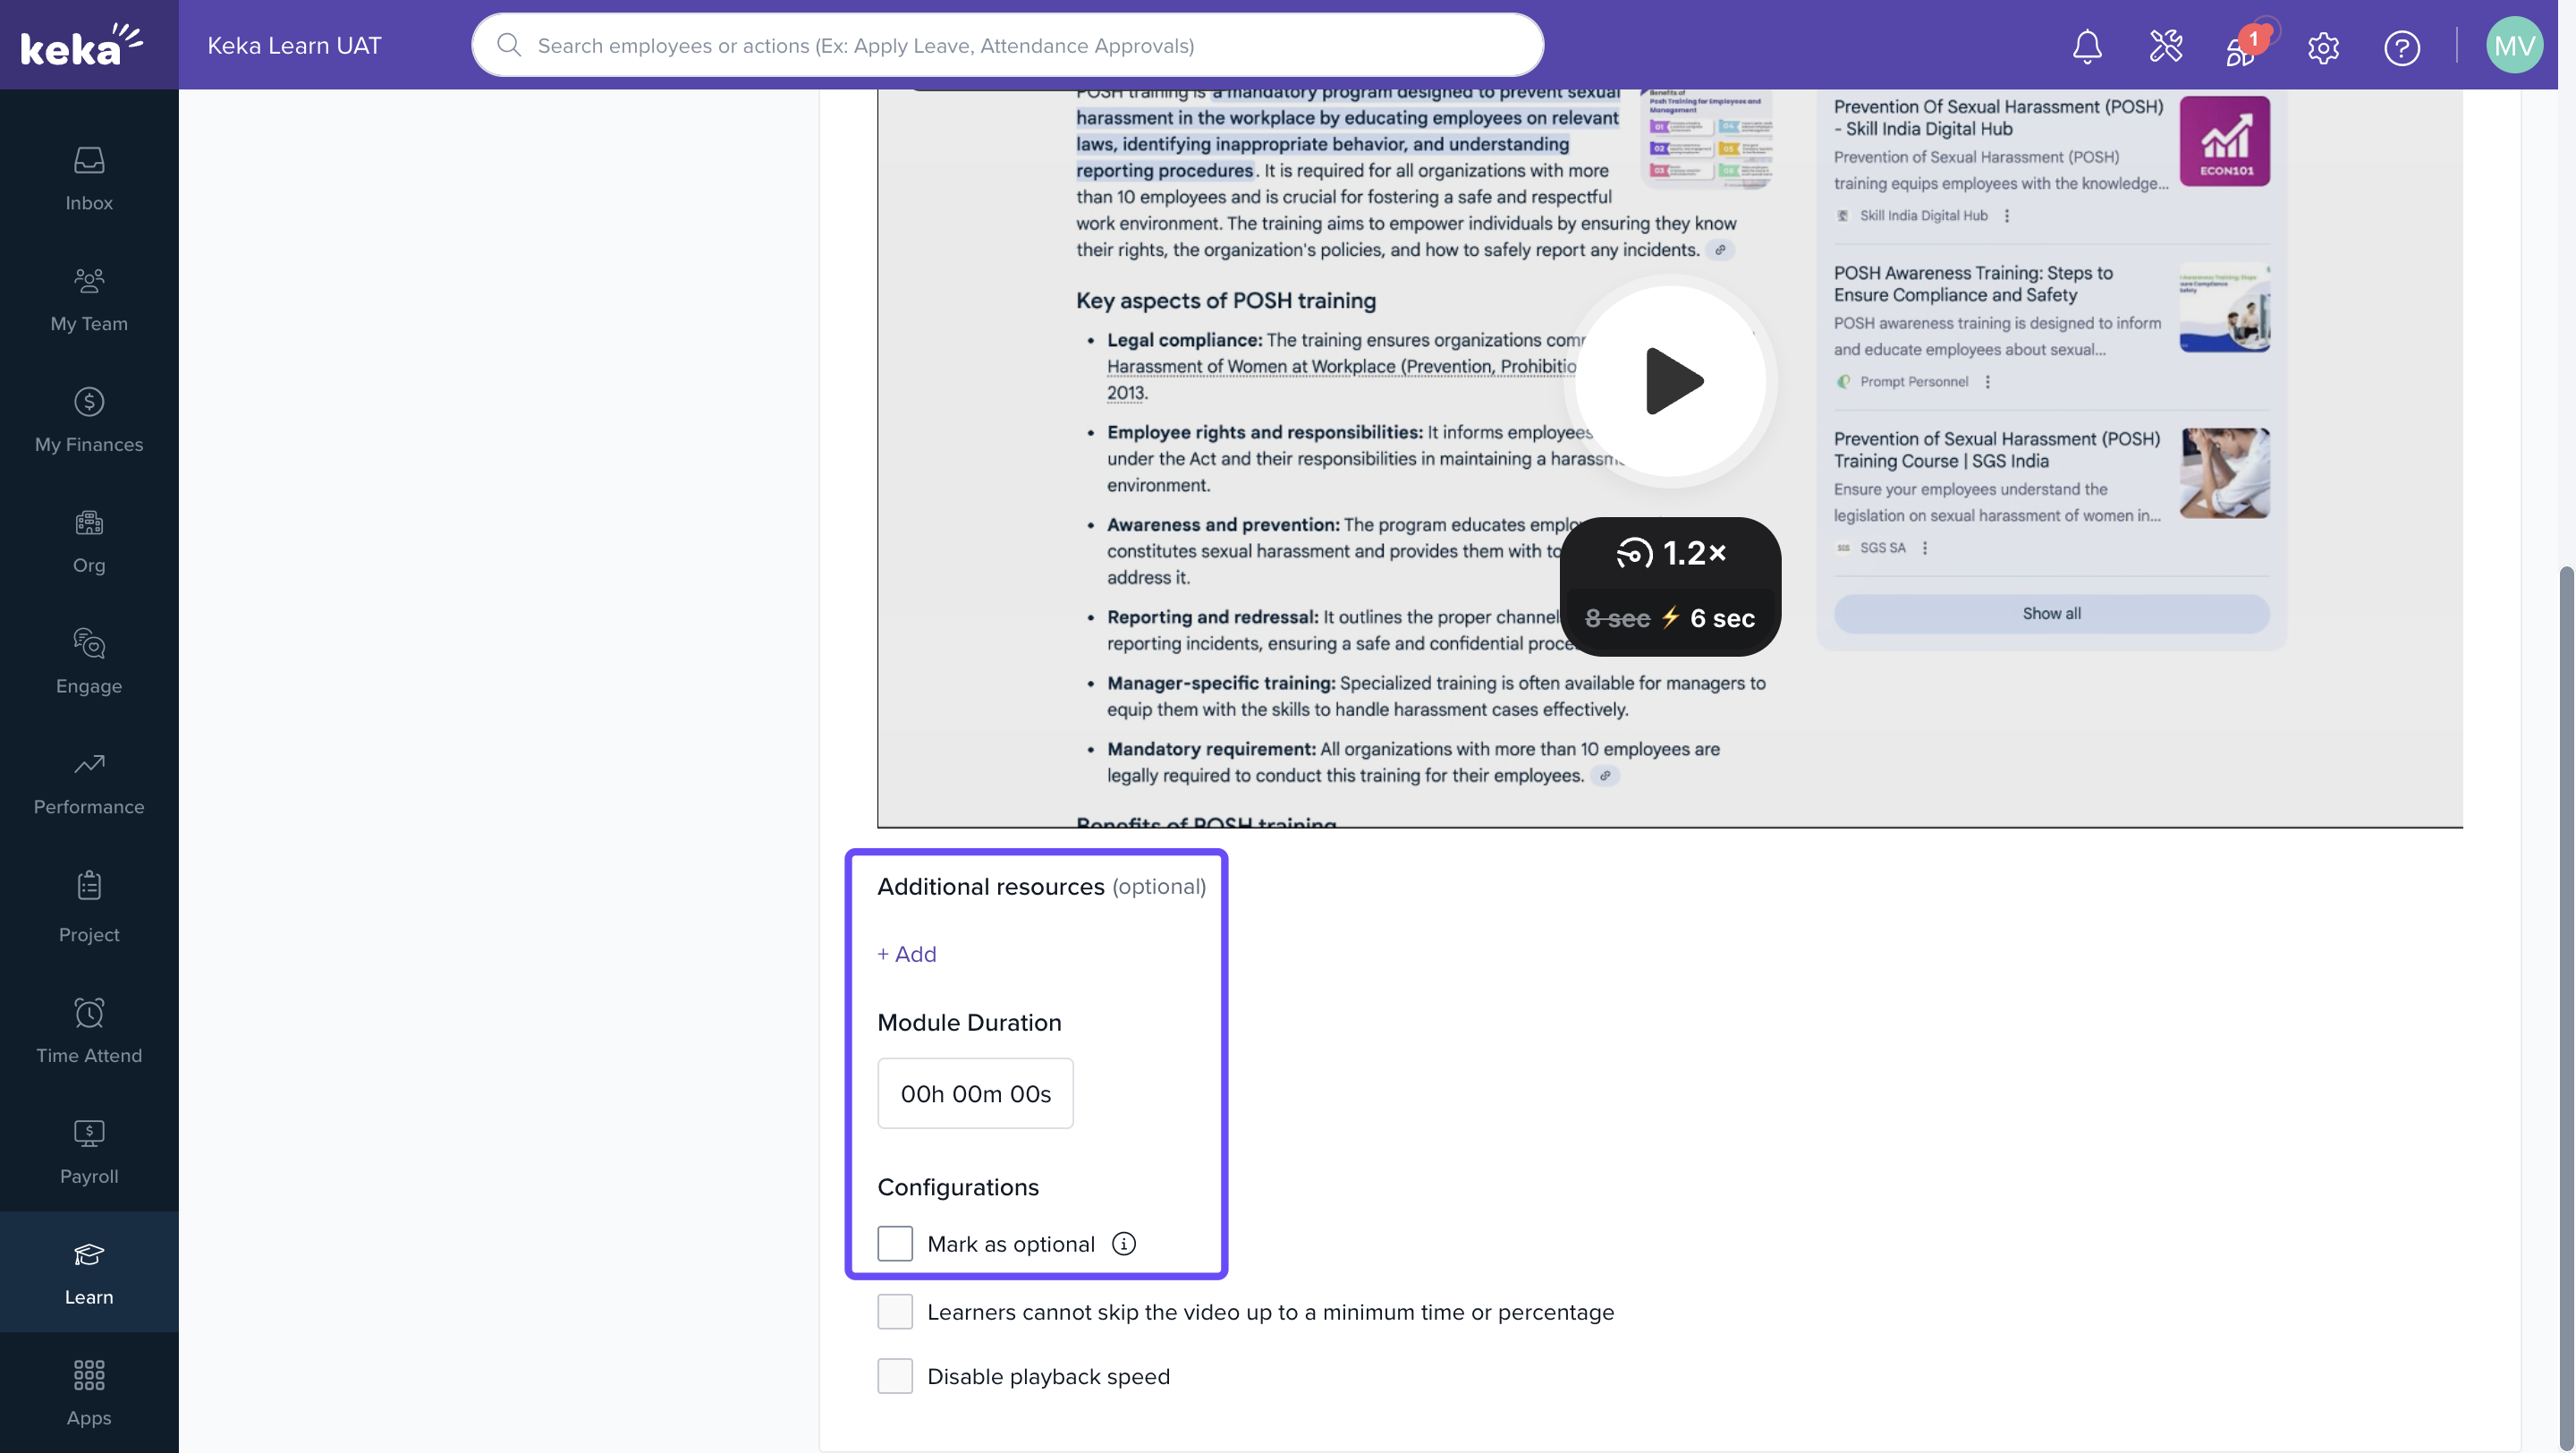Play the video preview
This screenshot has height=1453, width=2576.
coord(1671,381)
